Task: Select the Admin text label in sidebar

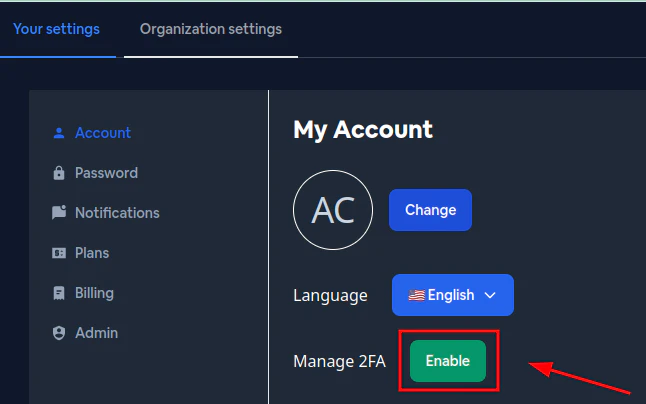Action: 96,333
